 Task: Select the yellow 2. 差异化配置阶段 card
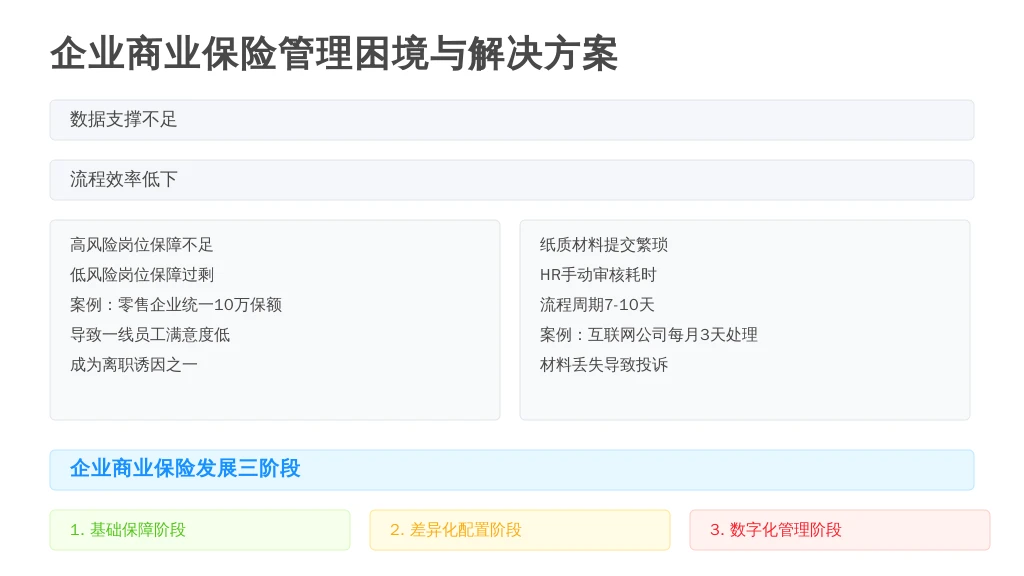pos(520,530)
